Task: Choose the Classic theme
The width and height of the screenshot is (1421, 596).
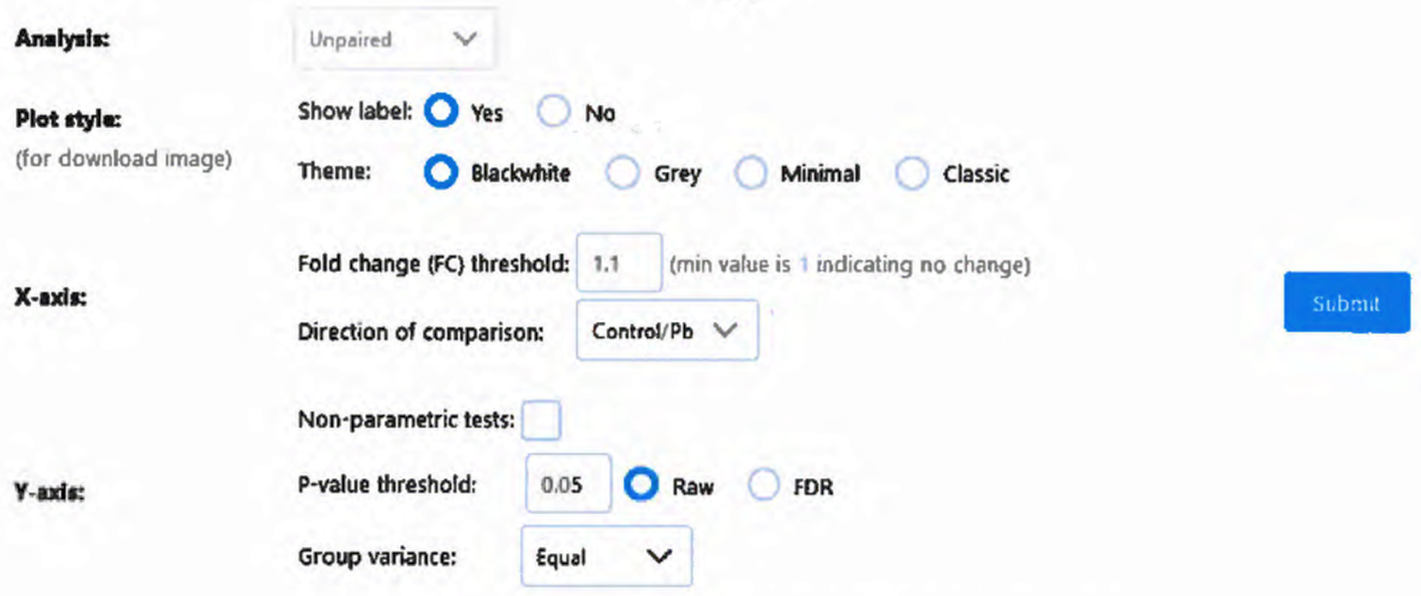Action: point(912,174)
